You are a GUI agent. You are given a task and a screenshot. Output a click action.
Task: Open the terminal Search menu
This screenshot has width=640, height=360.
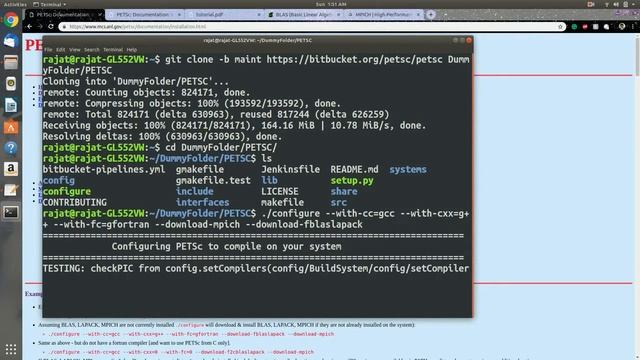pyautogui.click(x=91, y=49)
